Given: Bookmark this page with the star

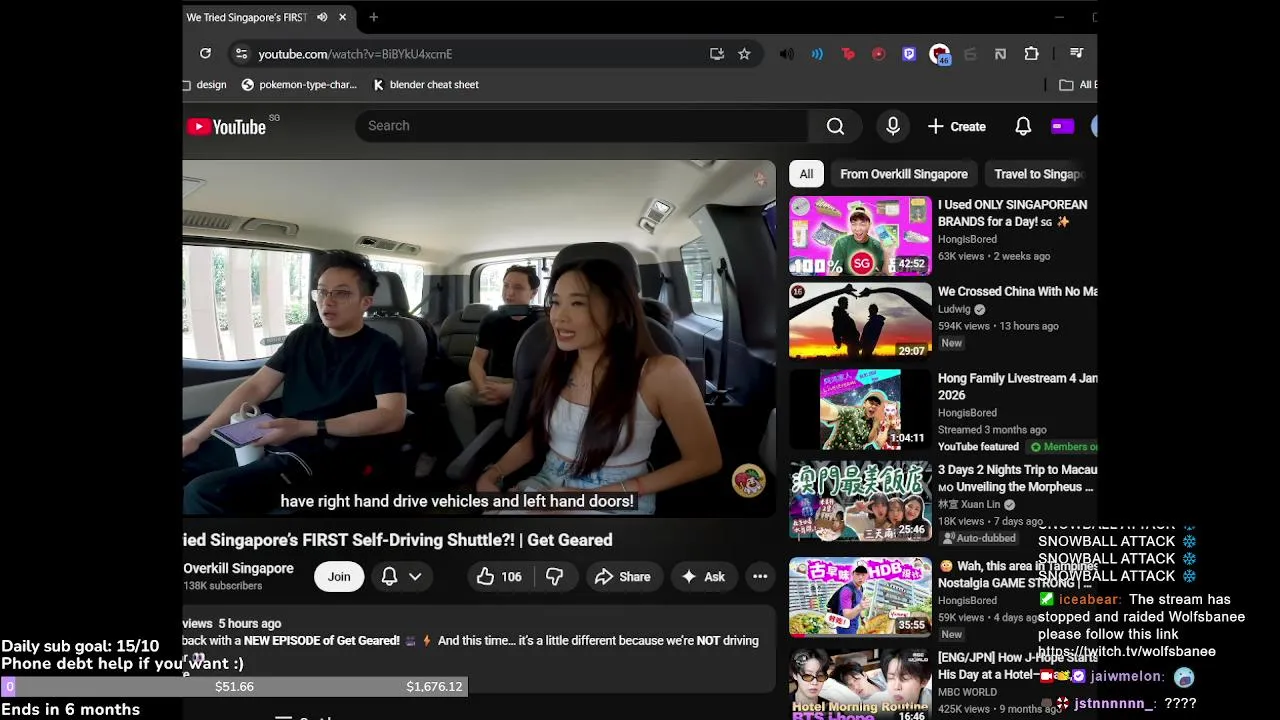Looking at the screenshot, I should (x=744, y=54).
